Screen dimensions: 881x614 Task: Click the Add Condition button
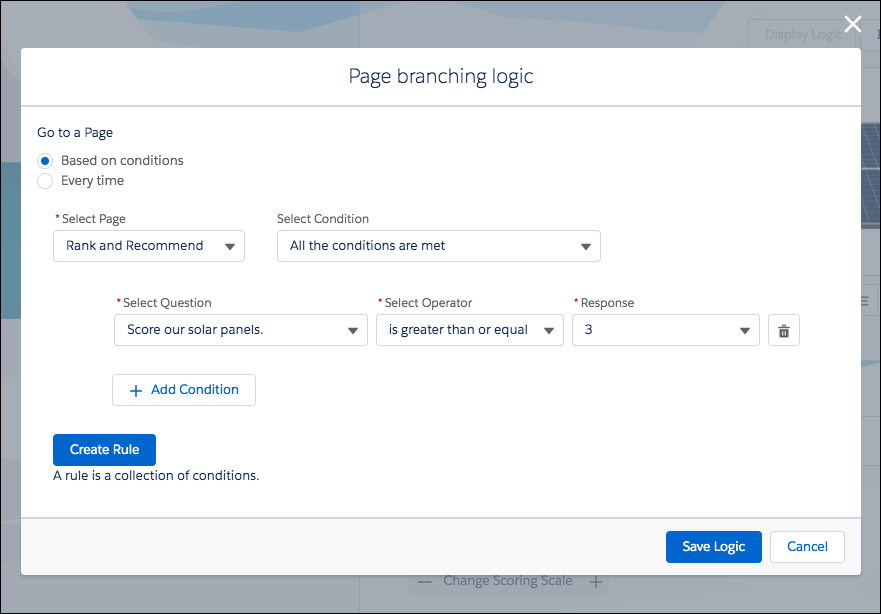point(184,390)
